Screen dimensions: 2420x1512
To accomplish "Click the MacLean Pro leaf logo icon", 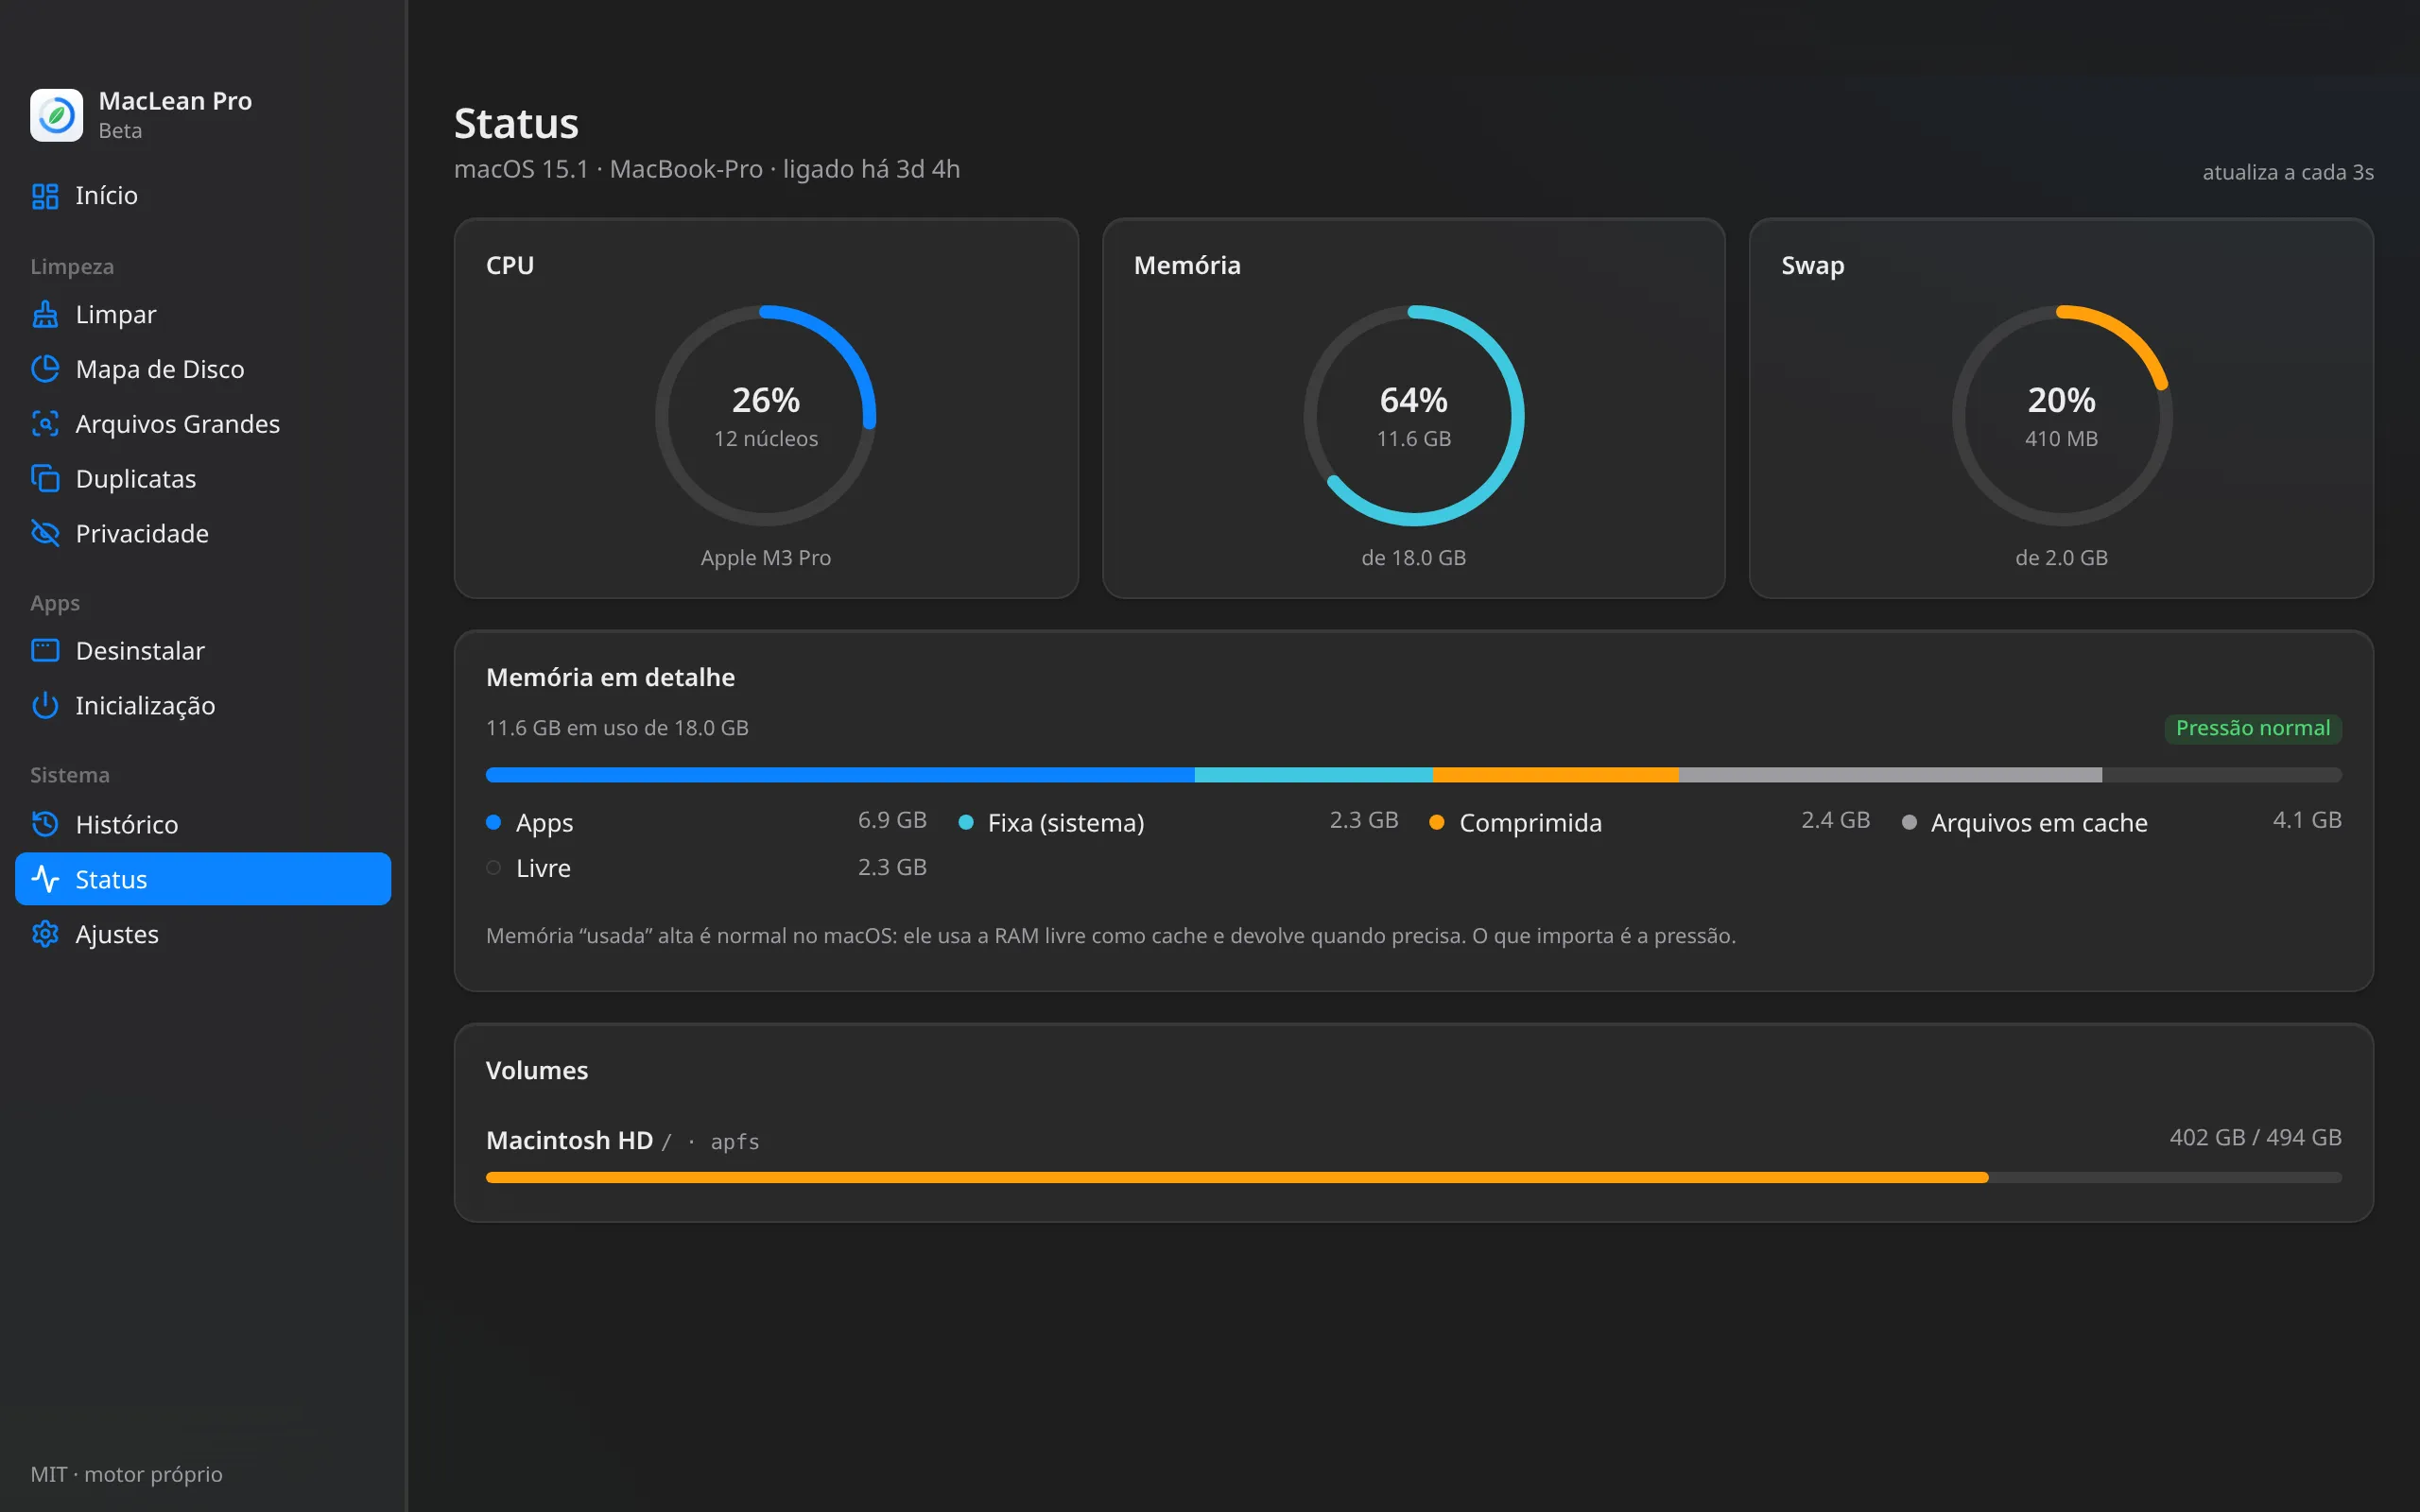I will (x=57, y=115).
